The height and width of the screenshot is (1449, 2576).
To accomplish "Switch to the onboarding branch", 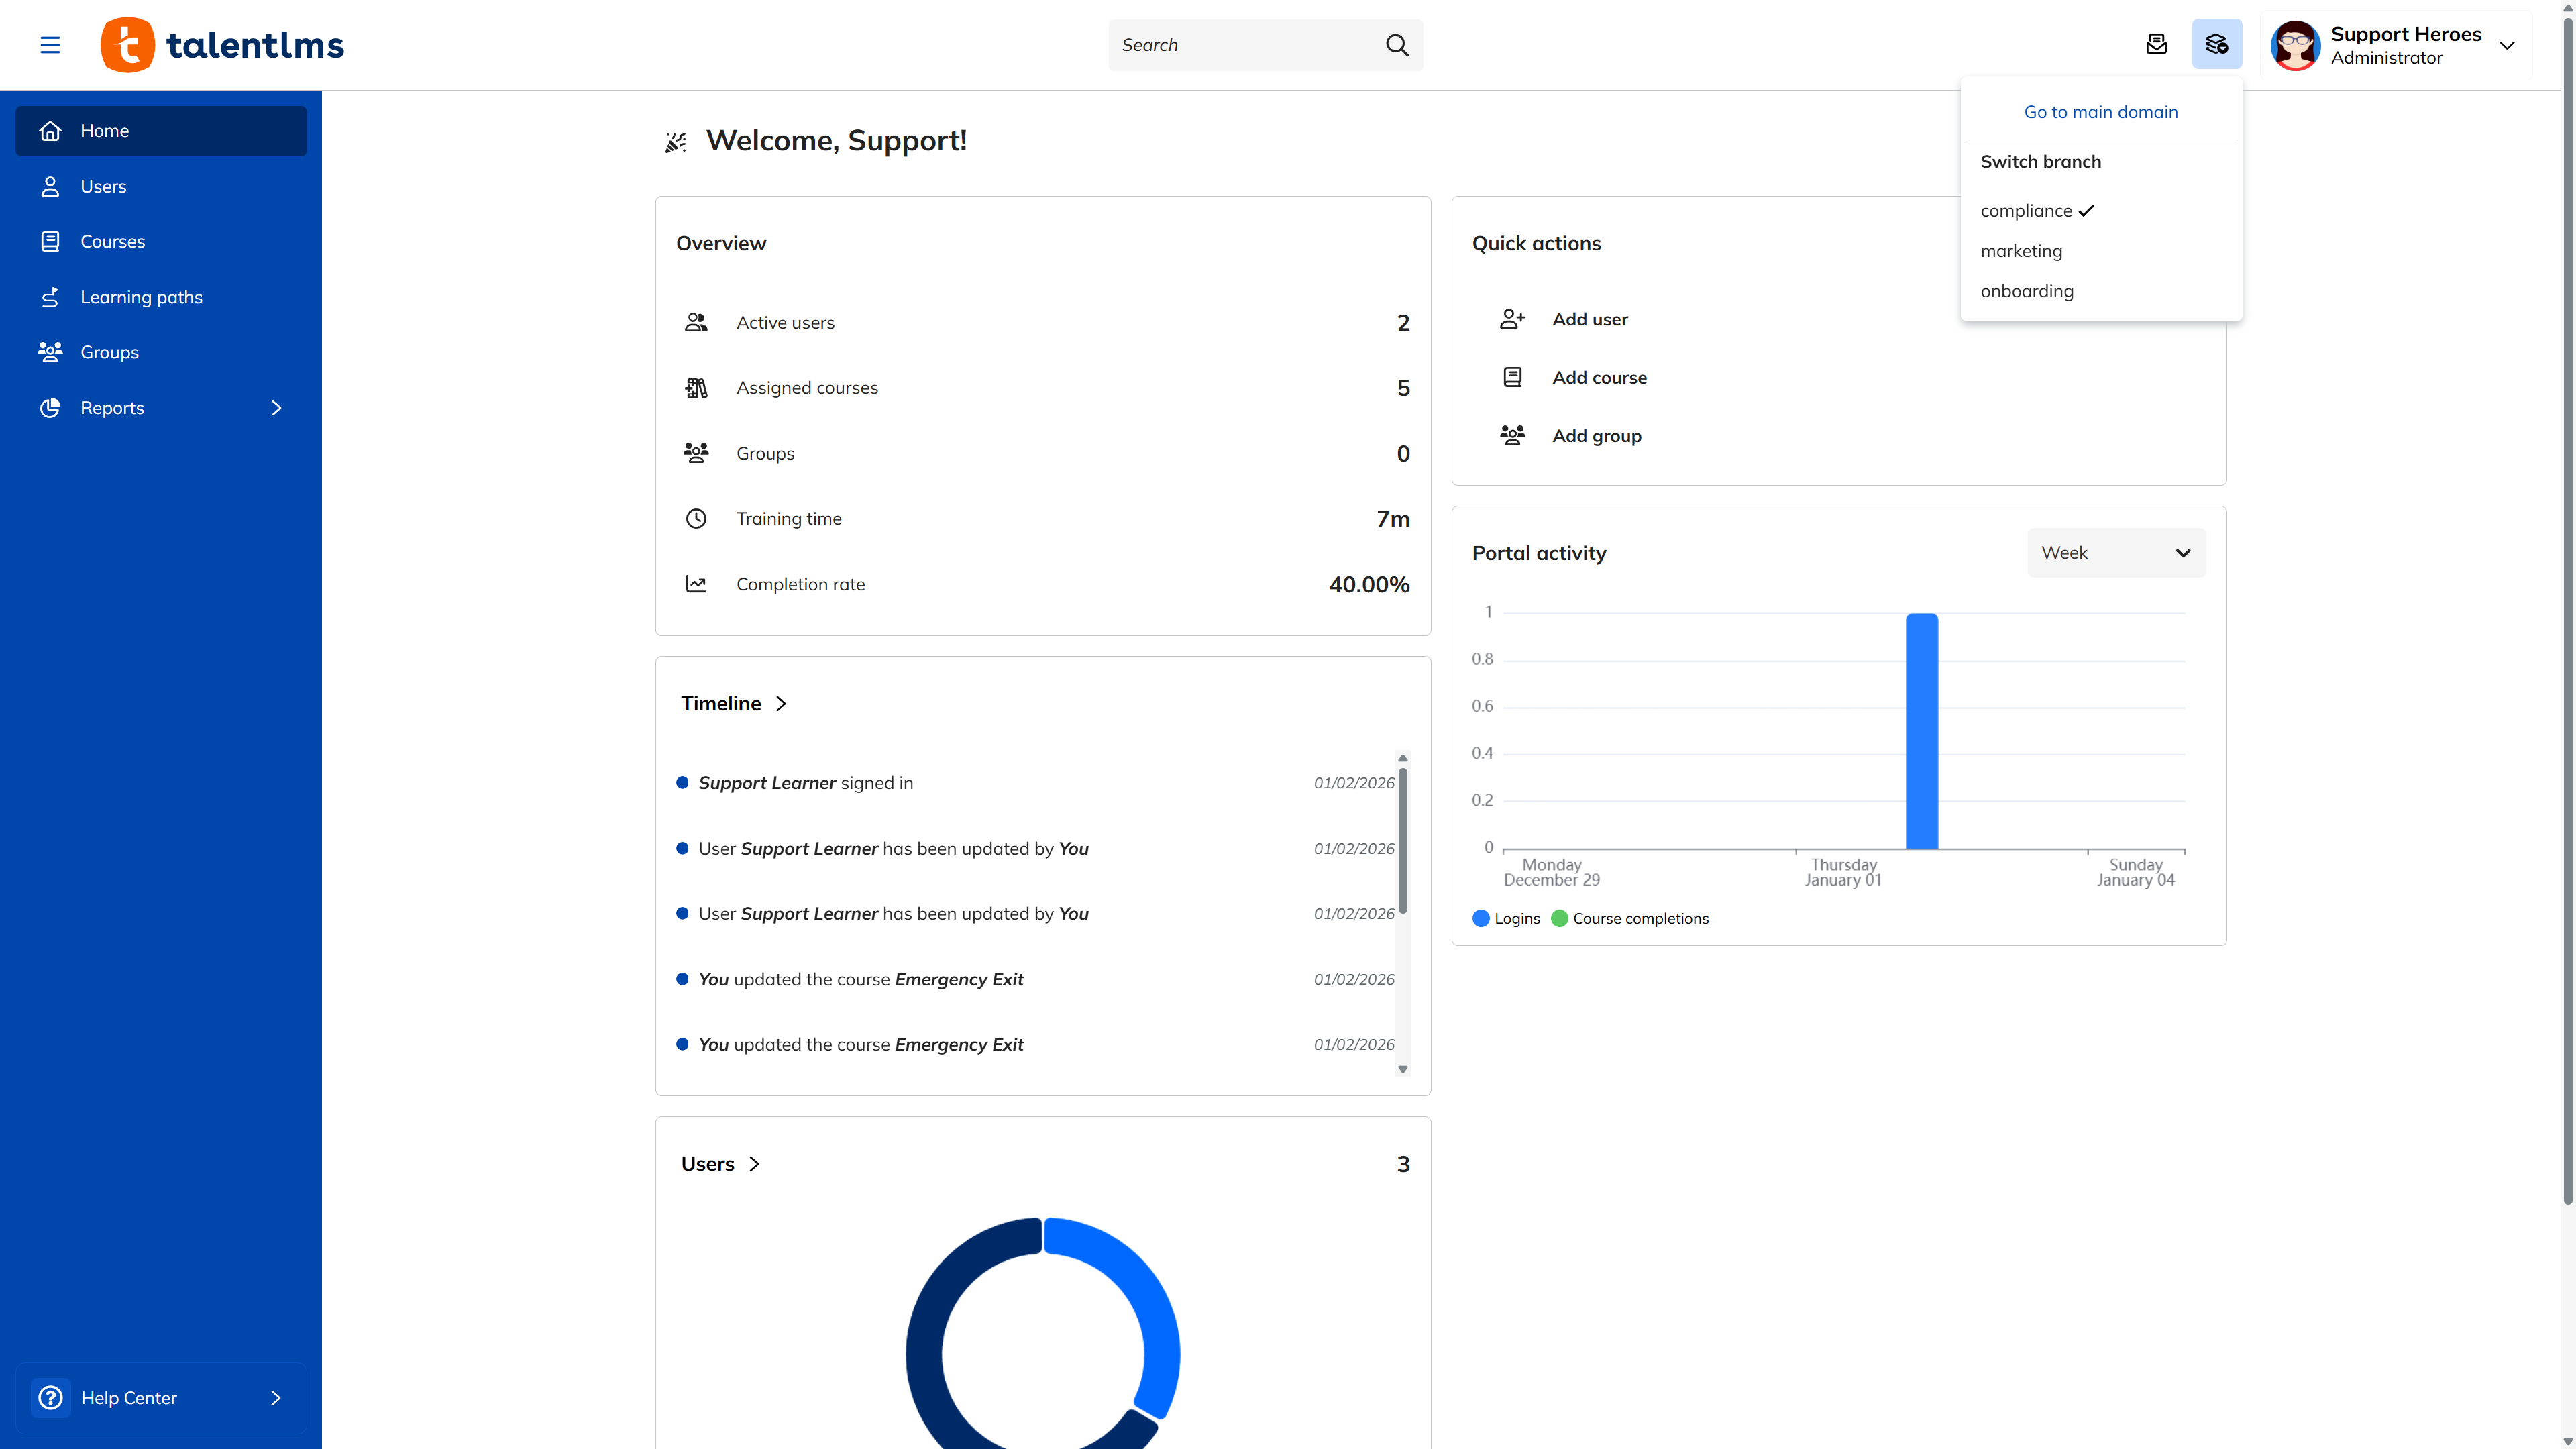I will point(2027,291).
